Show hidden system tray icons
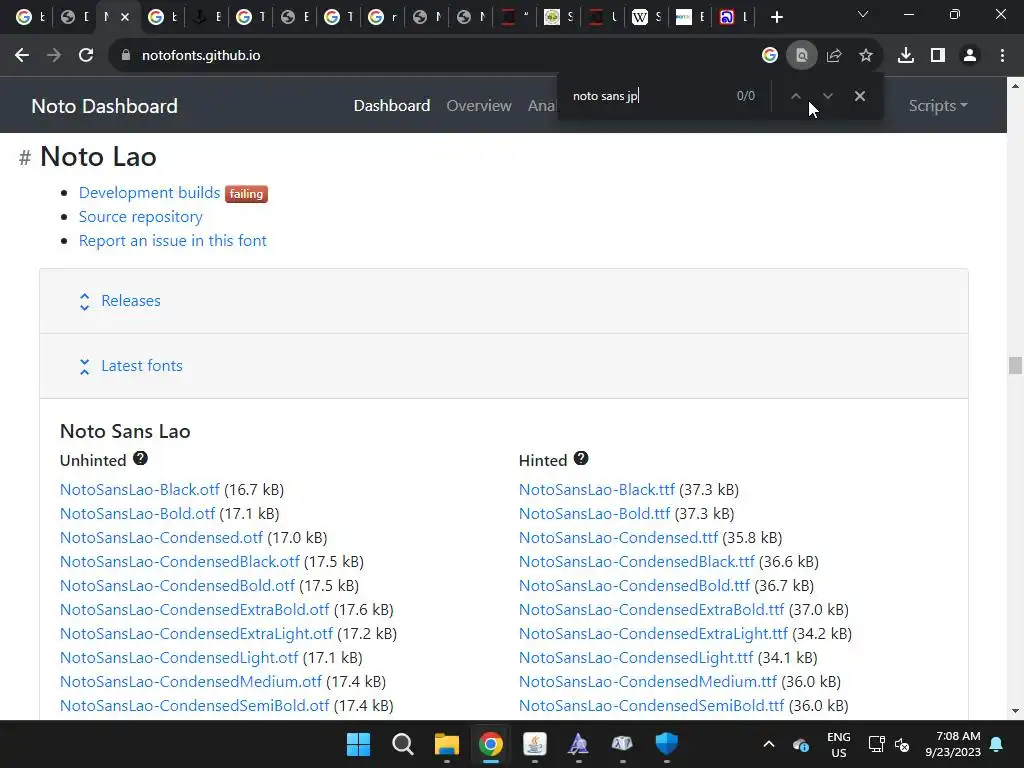Viewport: 1024px width, 768px height. click(769, 744)
